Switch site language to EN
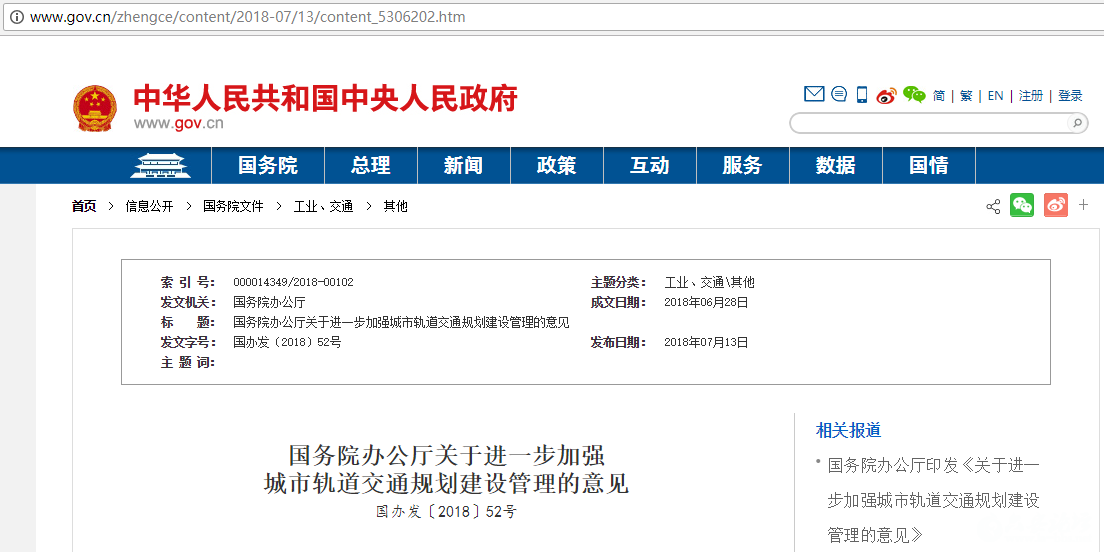Viewport: 1104px width, 552px height. [x=995, y=96]
